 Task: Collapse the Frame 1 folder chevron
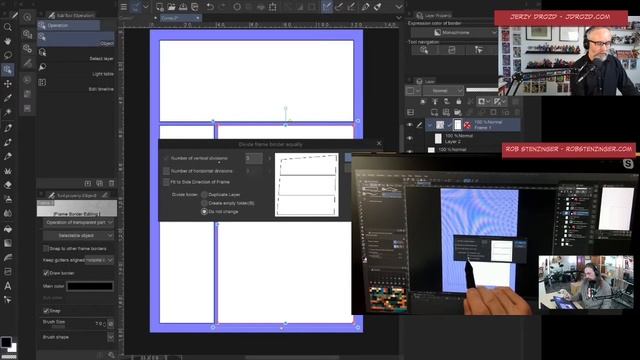click(430, 125)
